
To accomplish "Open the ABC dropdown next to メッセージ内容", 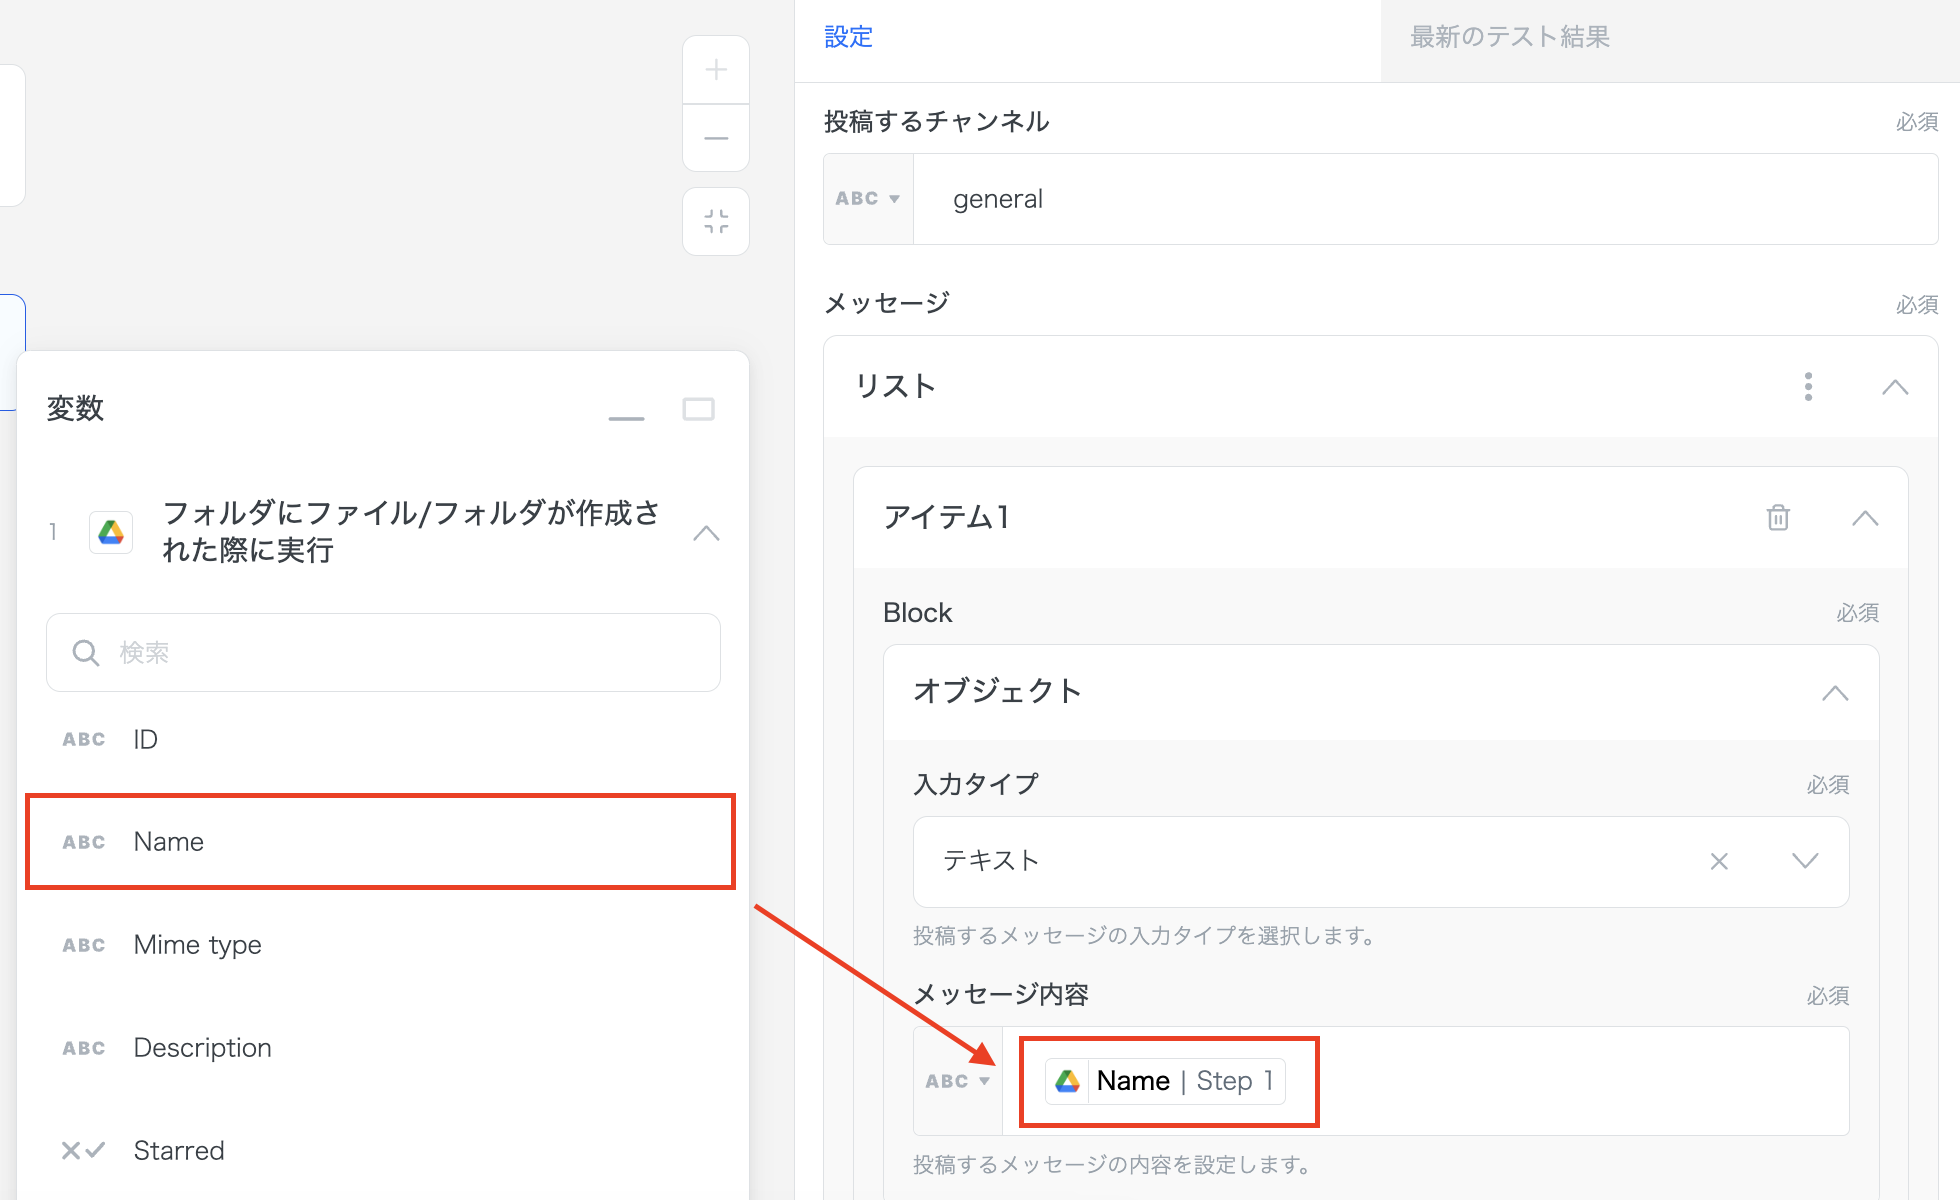I will (957, 1081).
